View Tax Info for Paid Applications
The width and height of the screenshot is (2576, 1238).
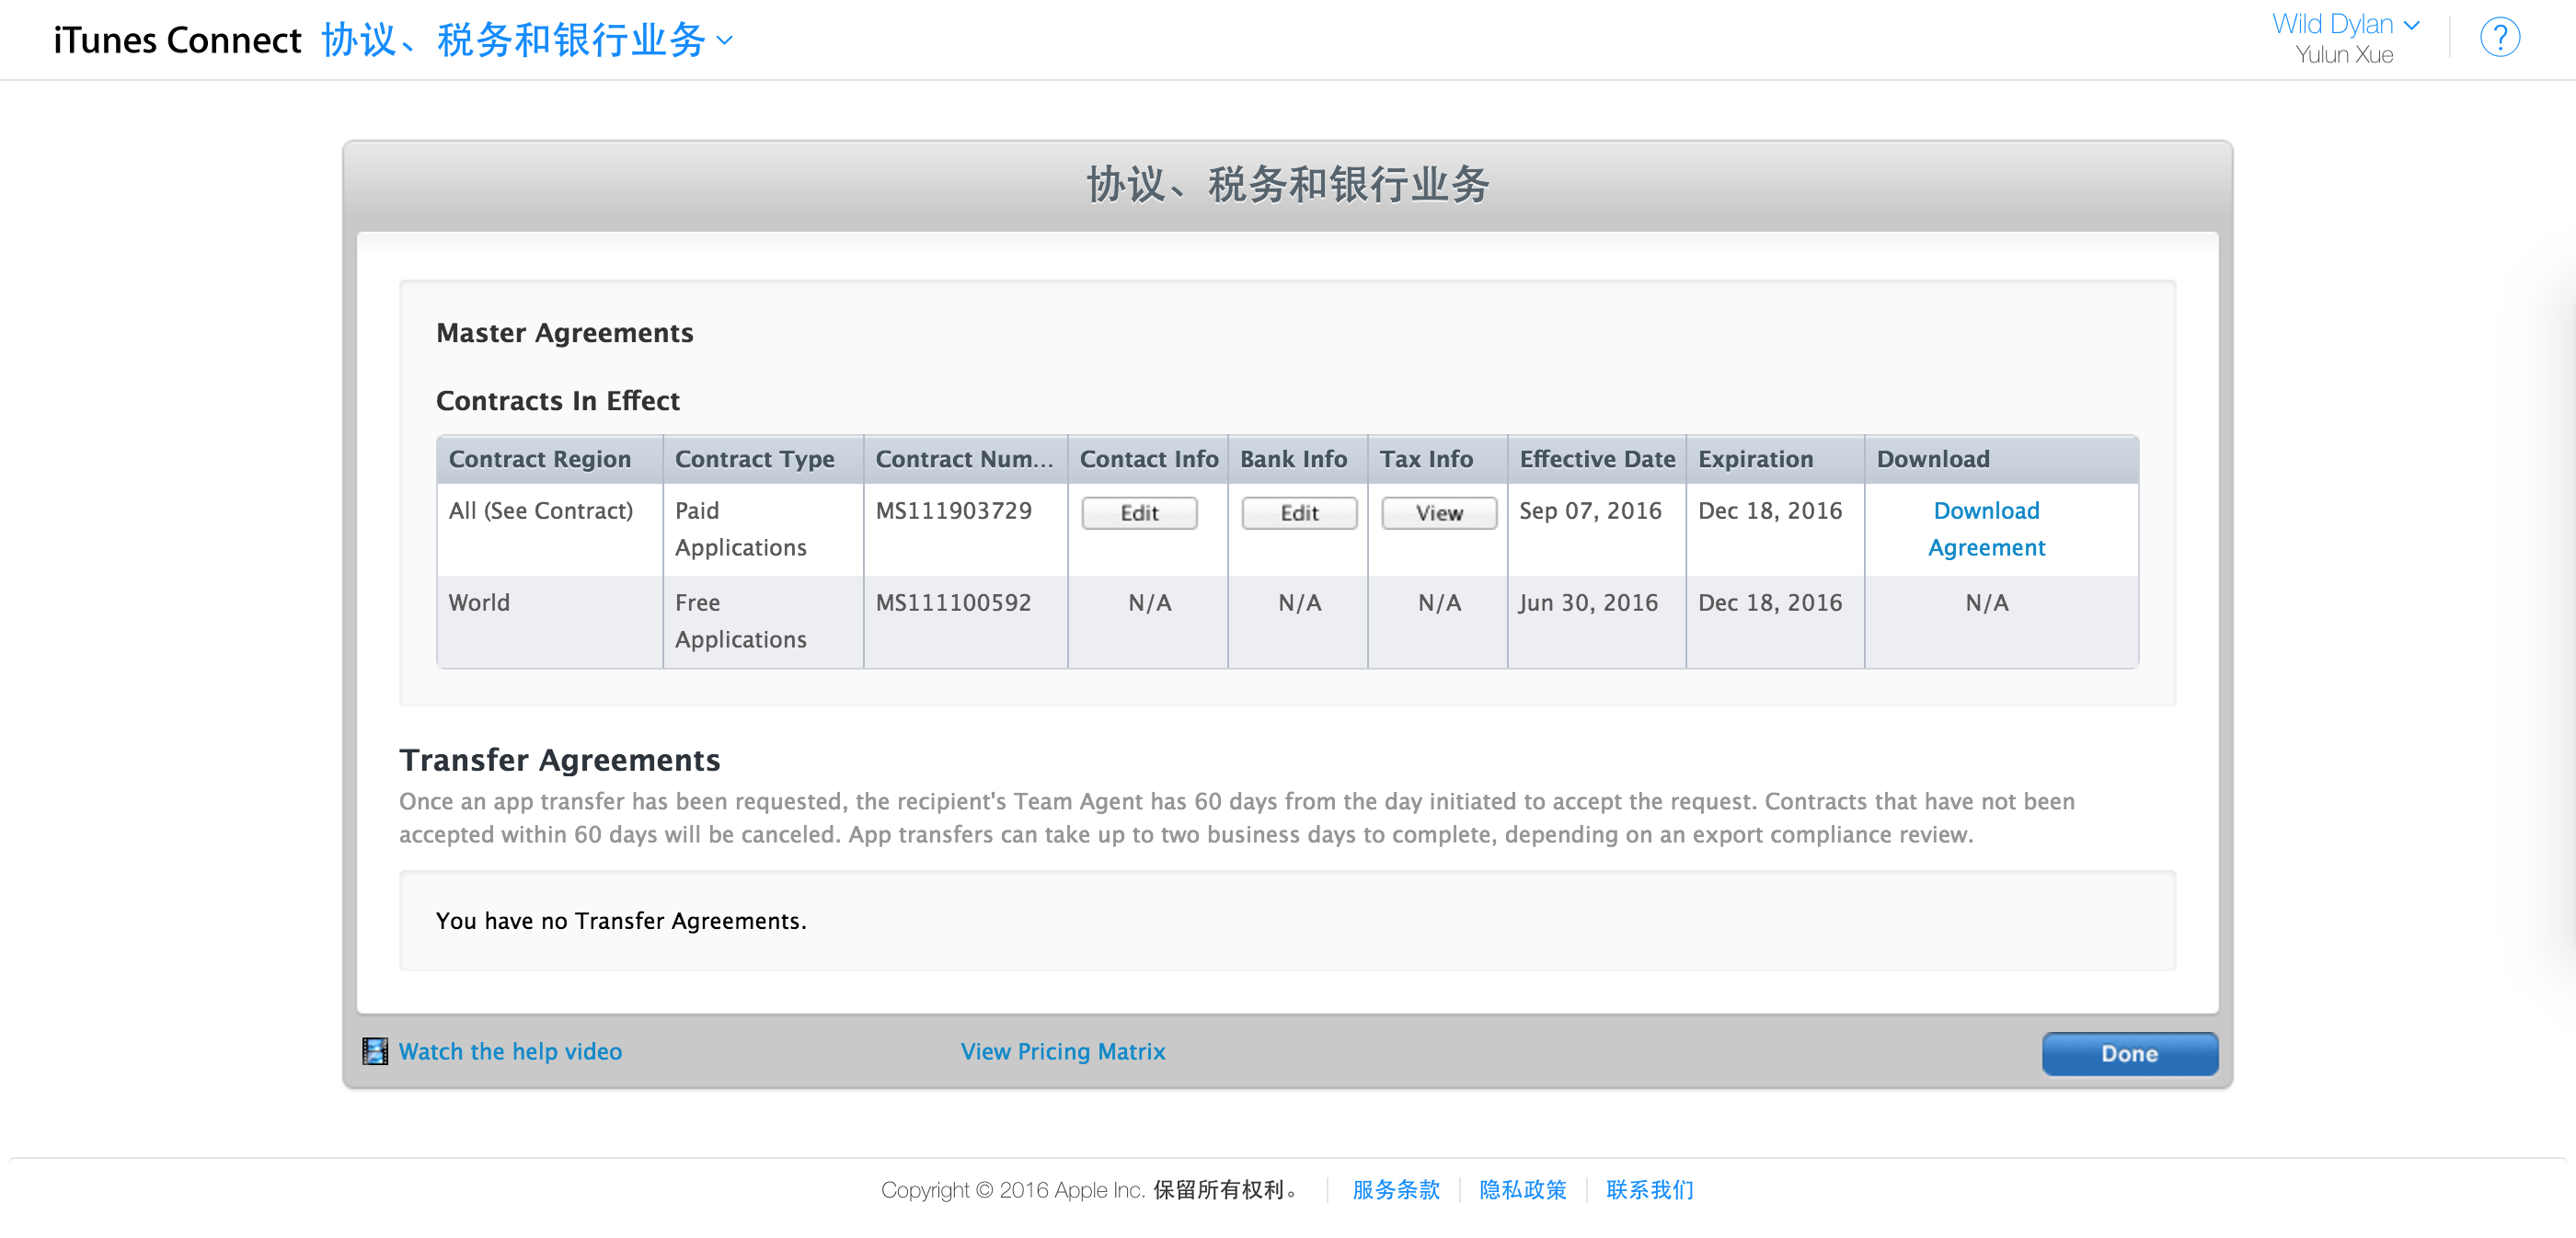(1438, 513)
